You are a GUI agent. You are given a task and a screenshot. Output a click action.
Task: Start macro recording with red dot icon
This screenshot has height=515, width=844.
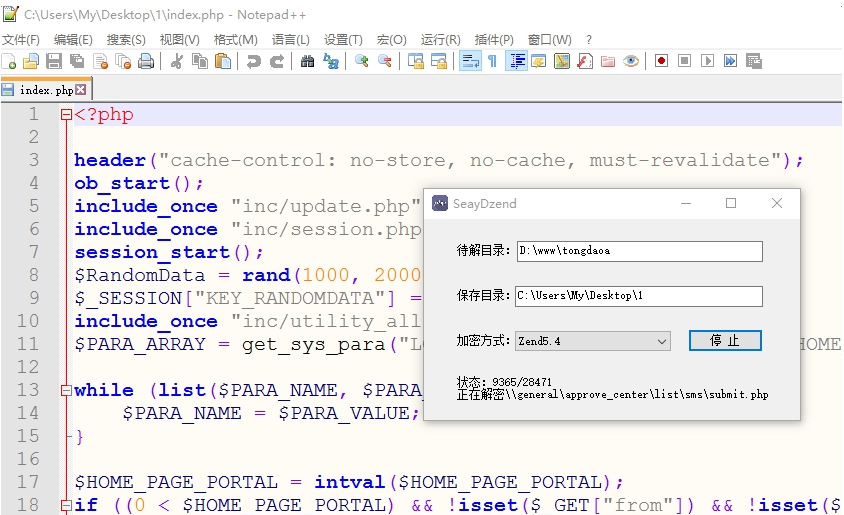click(661, 61)
